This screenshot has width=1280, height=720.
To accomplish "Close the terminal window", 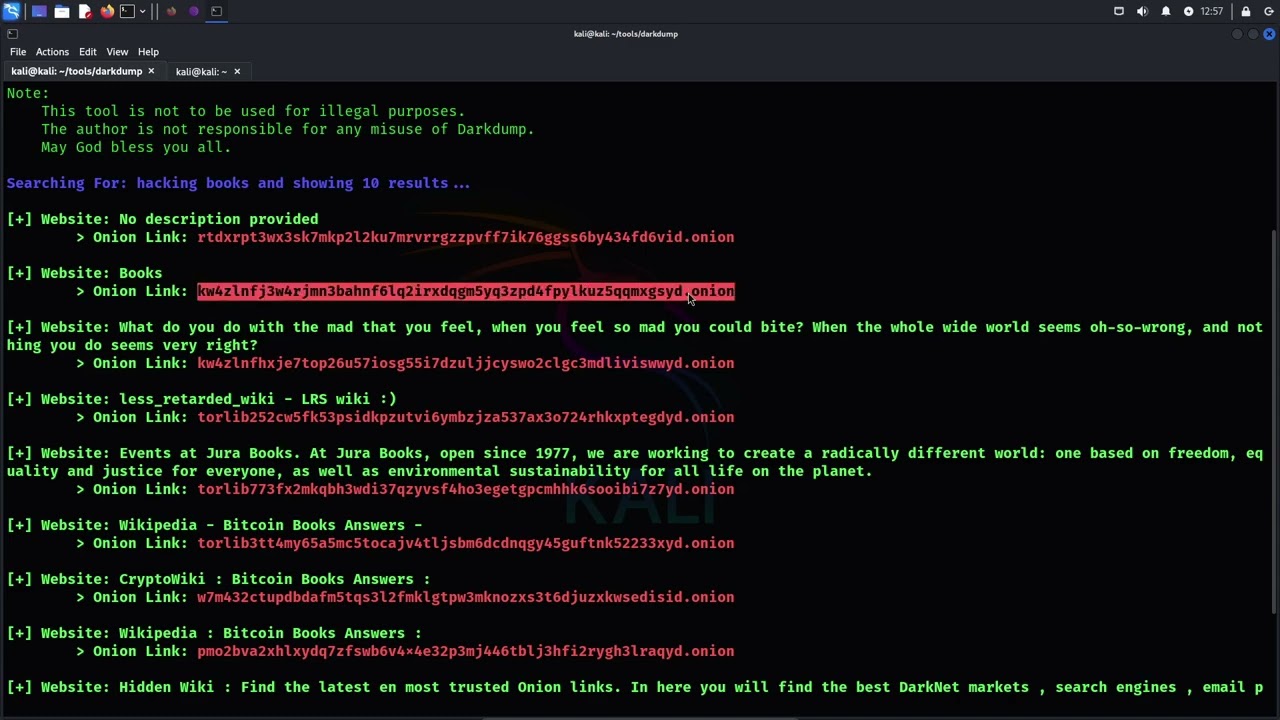I will click(x=1269, y=34).
